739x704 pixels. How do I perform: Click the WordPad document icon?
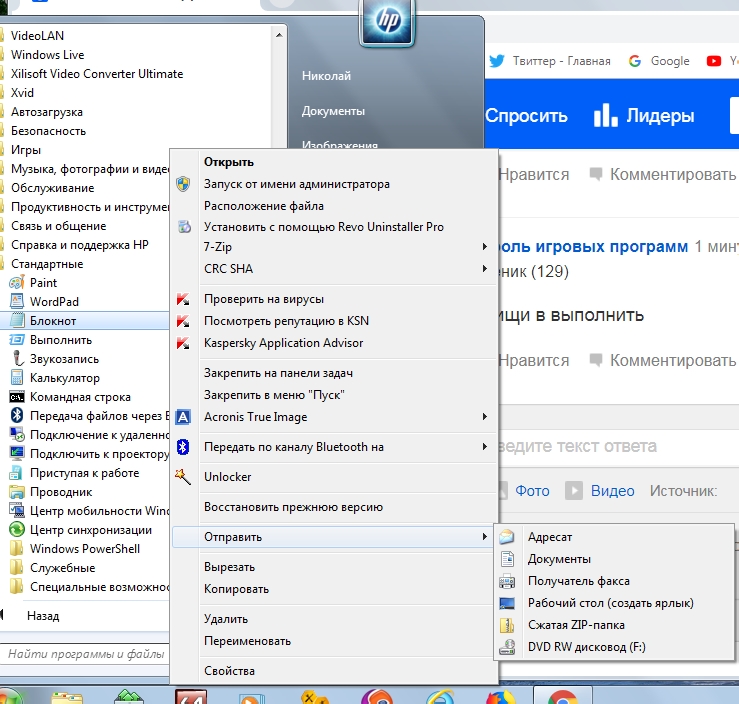[x=17, y=302]
